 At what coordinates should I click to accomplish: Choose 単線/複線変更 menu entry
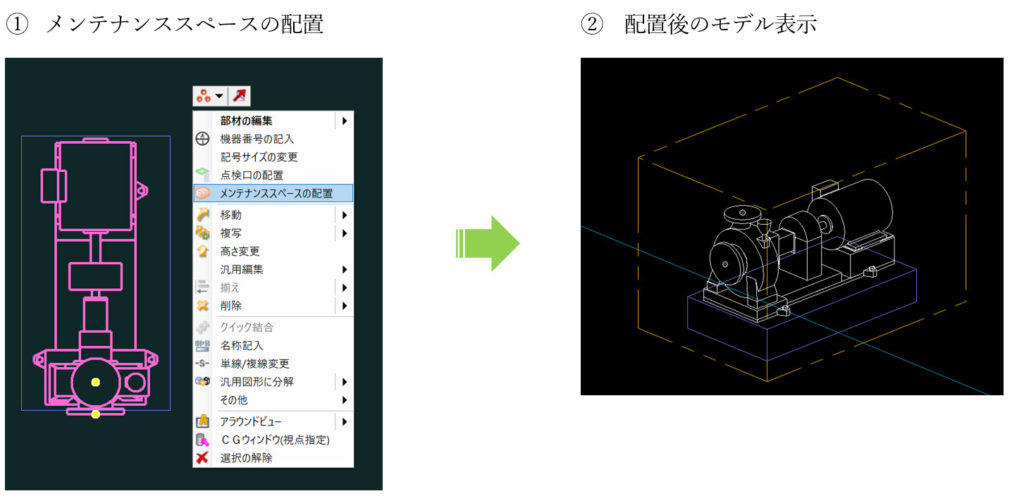click(x=256, y=363)
